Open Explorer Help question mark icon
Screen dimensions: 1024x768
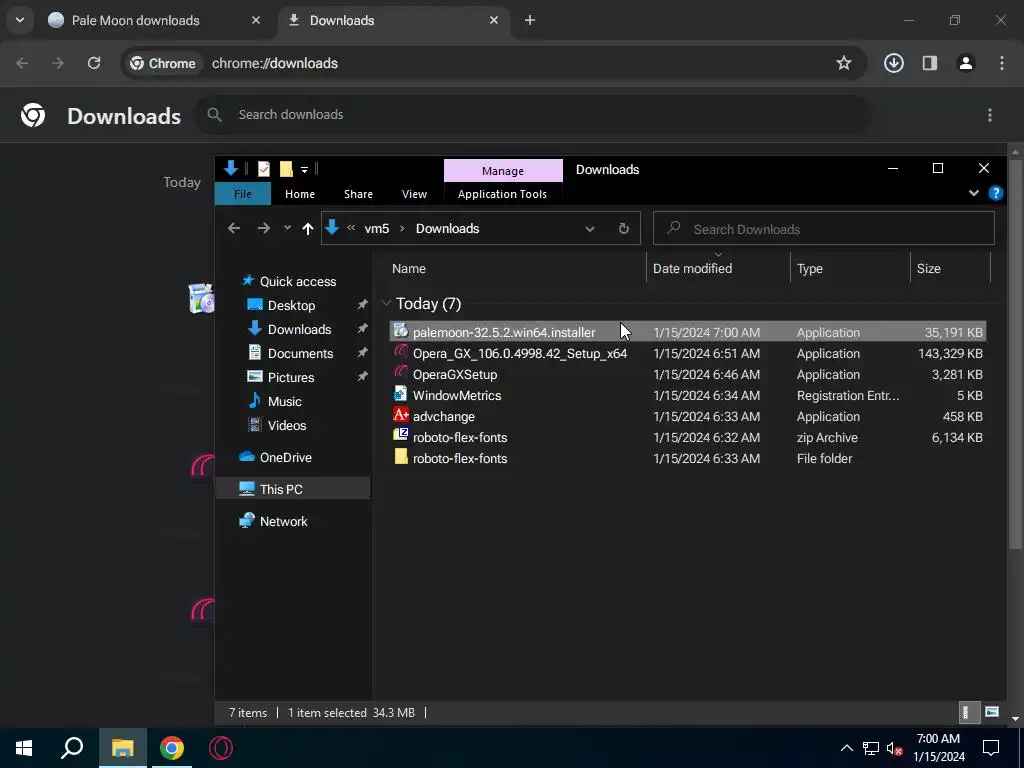[x=995, y=193]
